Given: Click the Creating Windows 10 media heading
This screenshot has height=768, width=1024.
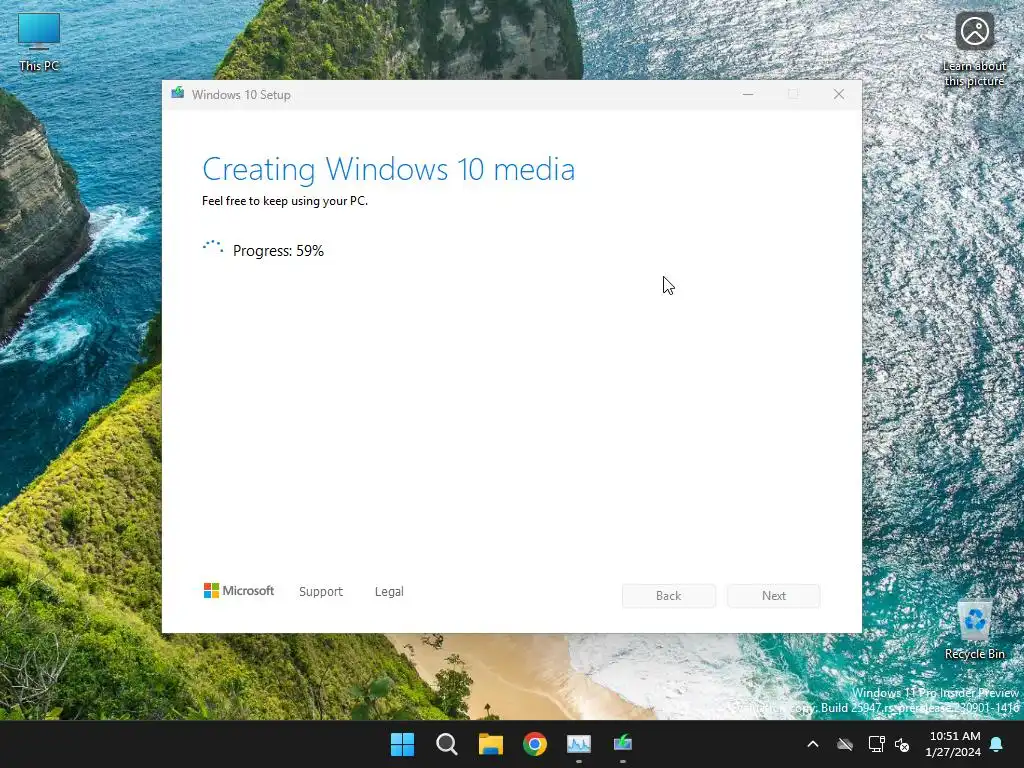Looking at the screenshot, I should tap(389, 169).
